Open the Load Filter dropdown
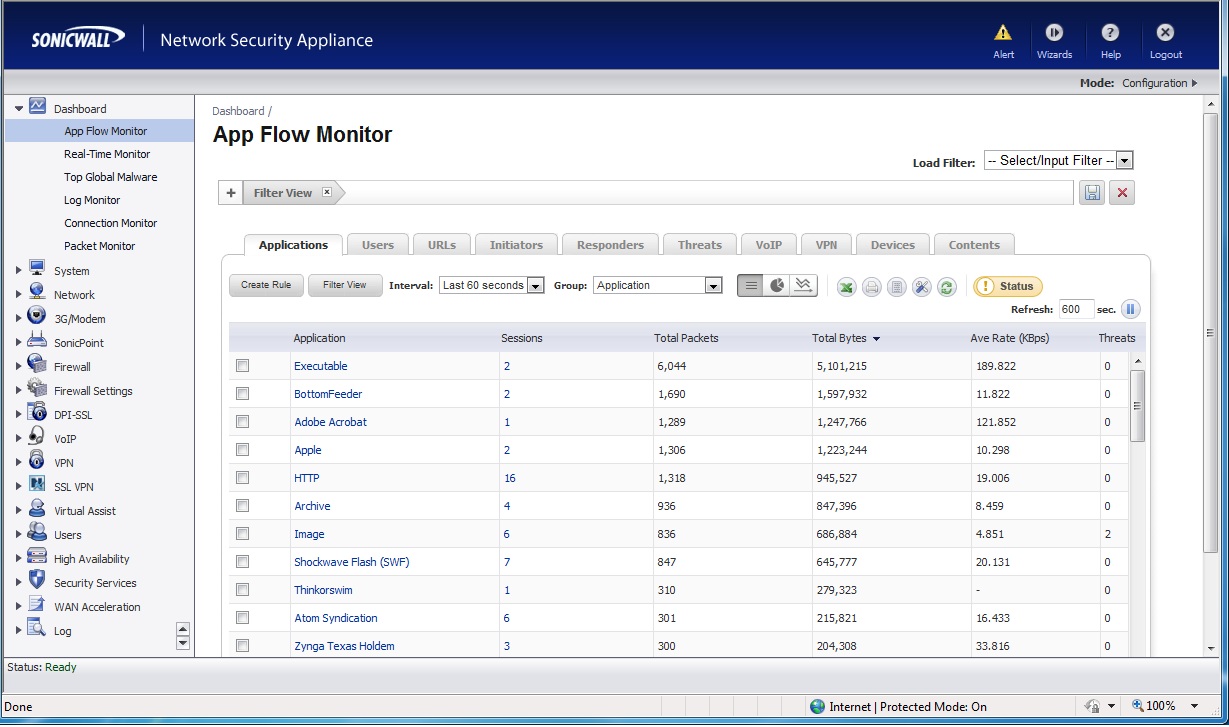Screen dimensions: 1229x727 [x=1059, y=160]
